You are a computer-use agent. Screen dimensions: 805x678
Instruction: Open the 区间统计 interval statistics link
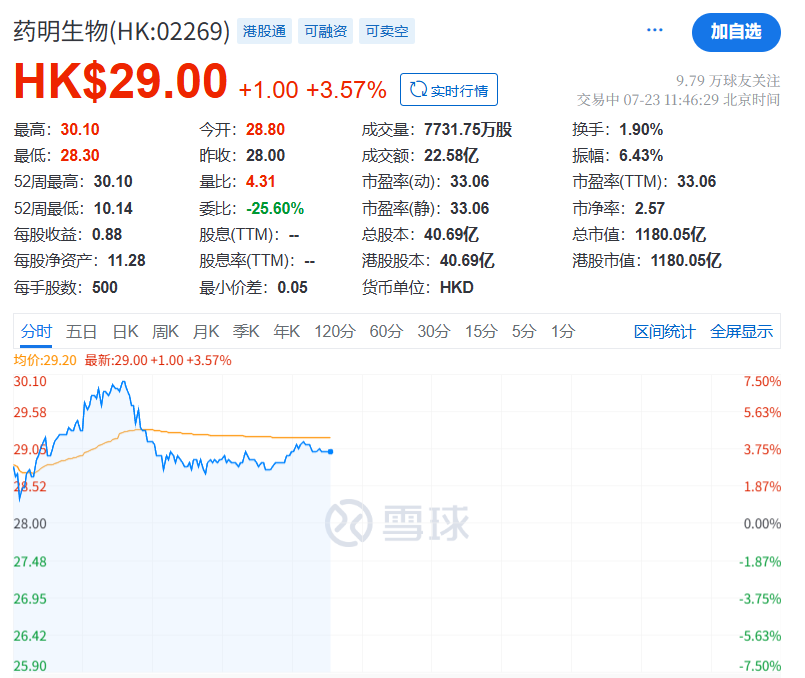point(664,332)
